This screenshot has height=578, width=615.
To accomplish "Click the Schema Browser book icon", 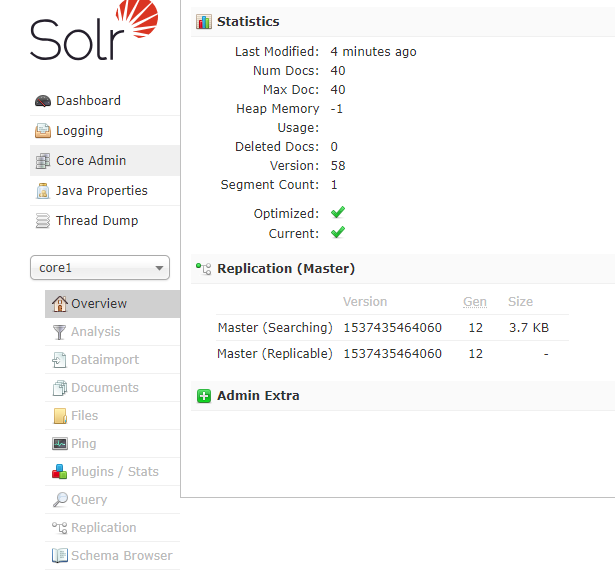I will click(x=60, y=556).
